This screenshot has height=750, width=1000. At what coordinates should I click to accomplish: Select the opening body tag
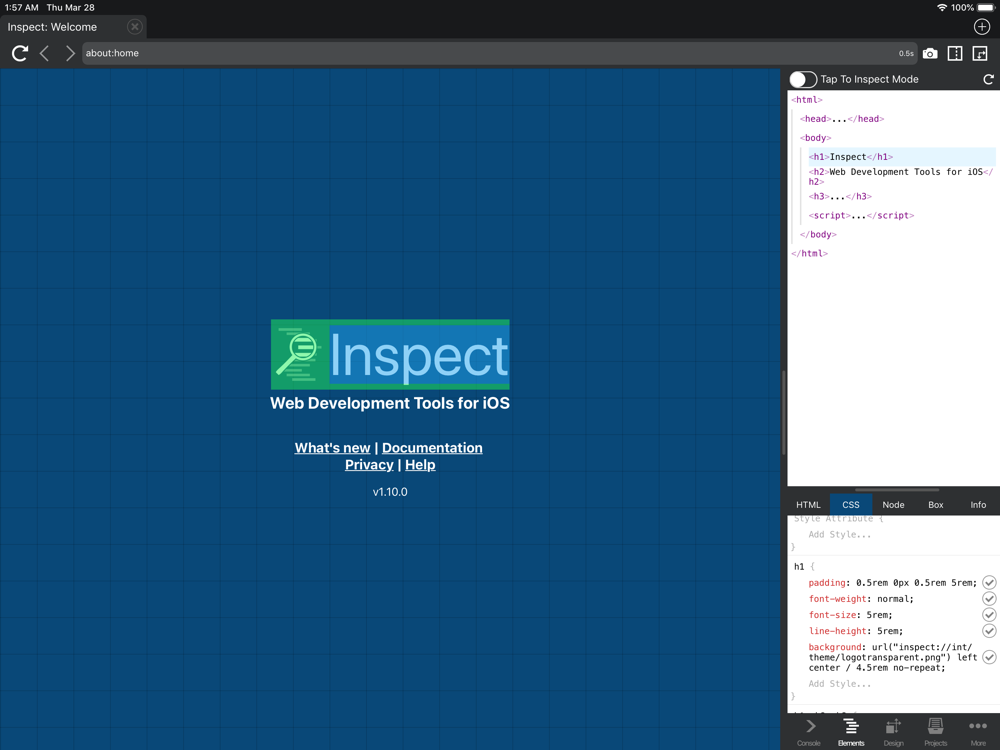[816, 138]
